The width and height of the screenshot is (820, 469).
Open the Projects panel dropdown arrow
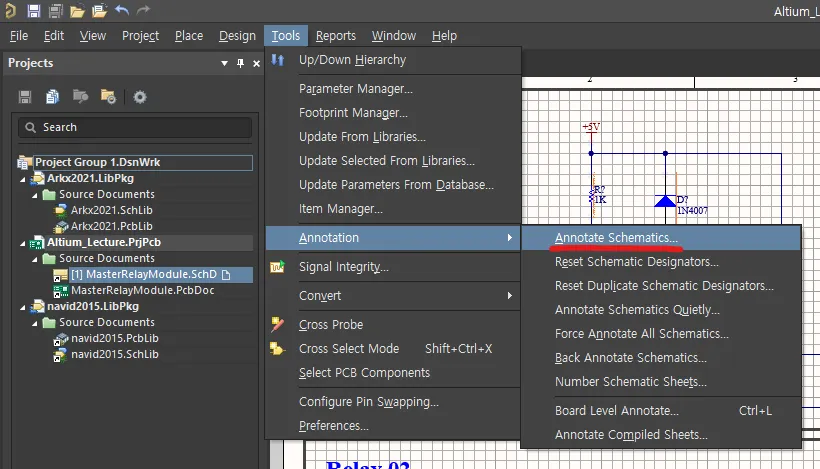pos(224,63)
